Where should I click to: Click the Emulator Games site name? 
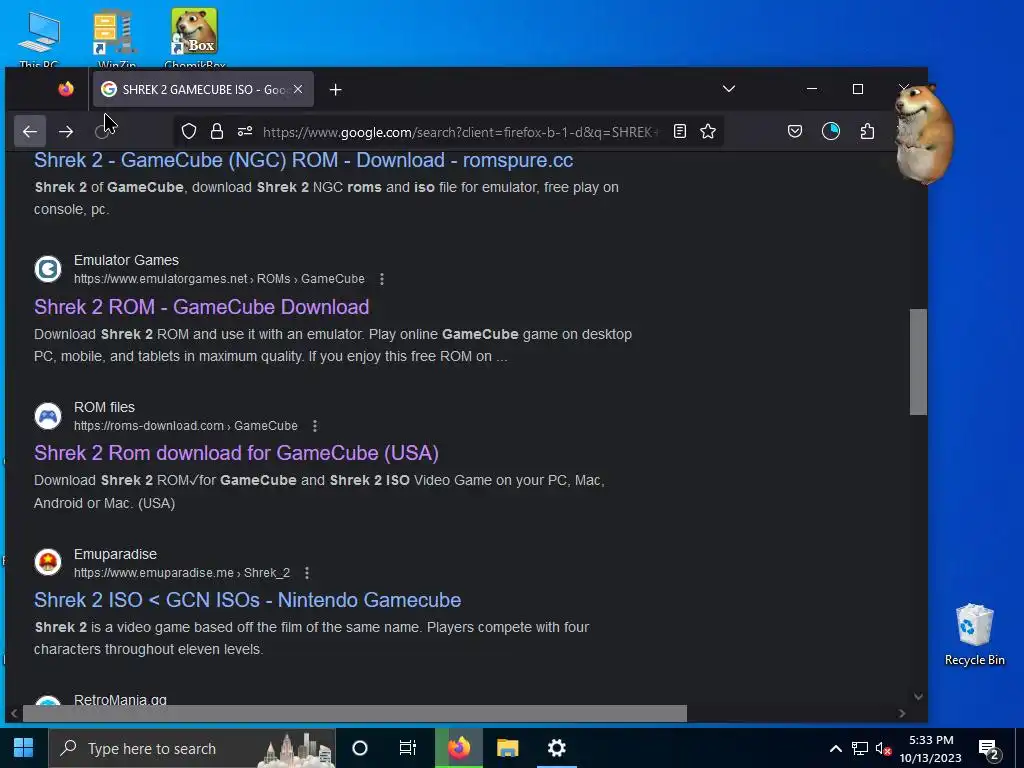126,260
